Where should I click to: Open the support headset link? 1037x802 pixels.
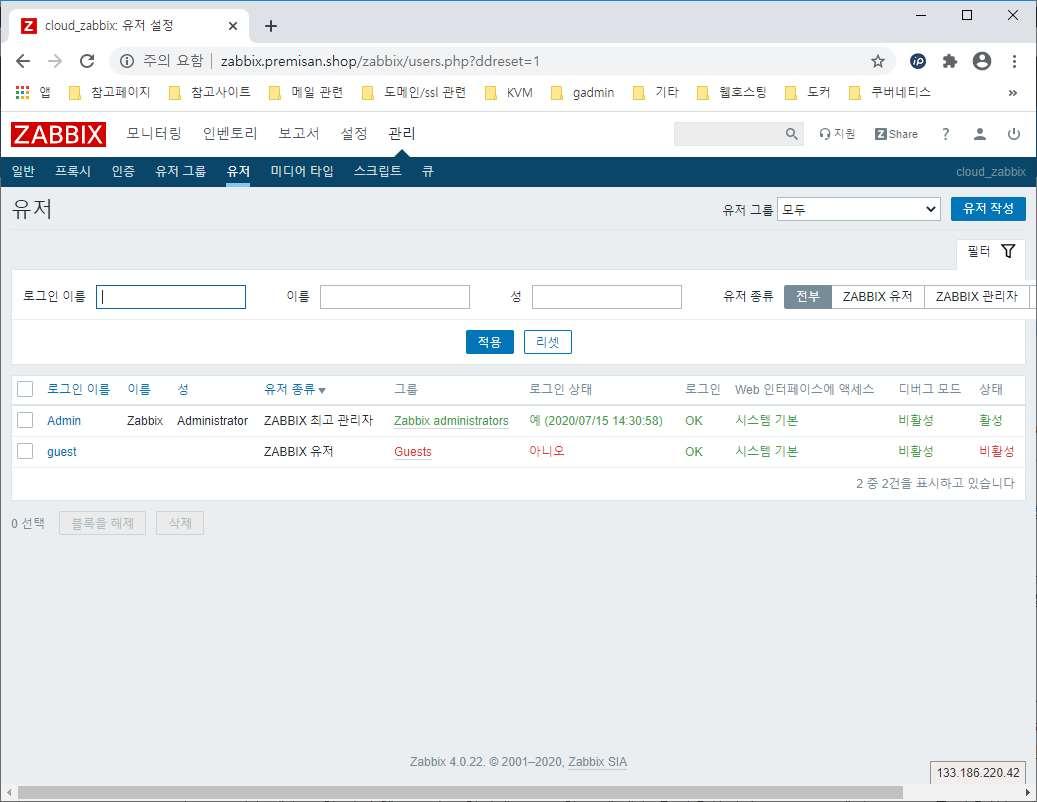click(837, 134)
